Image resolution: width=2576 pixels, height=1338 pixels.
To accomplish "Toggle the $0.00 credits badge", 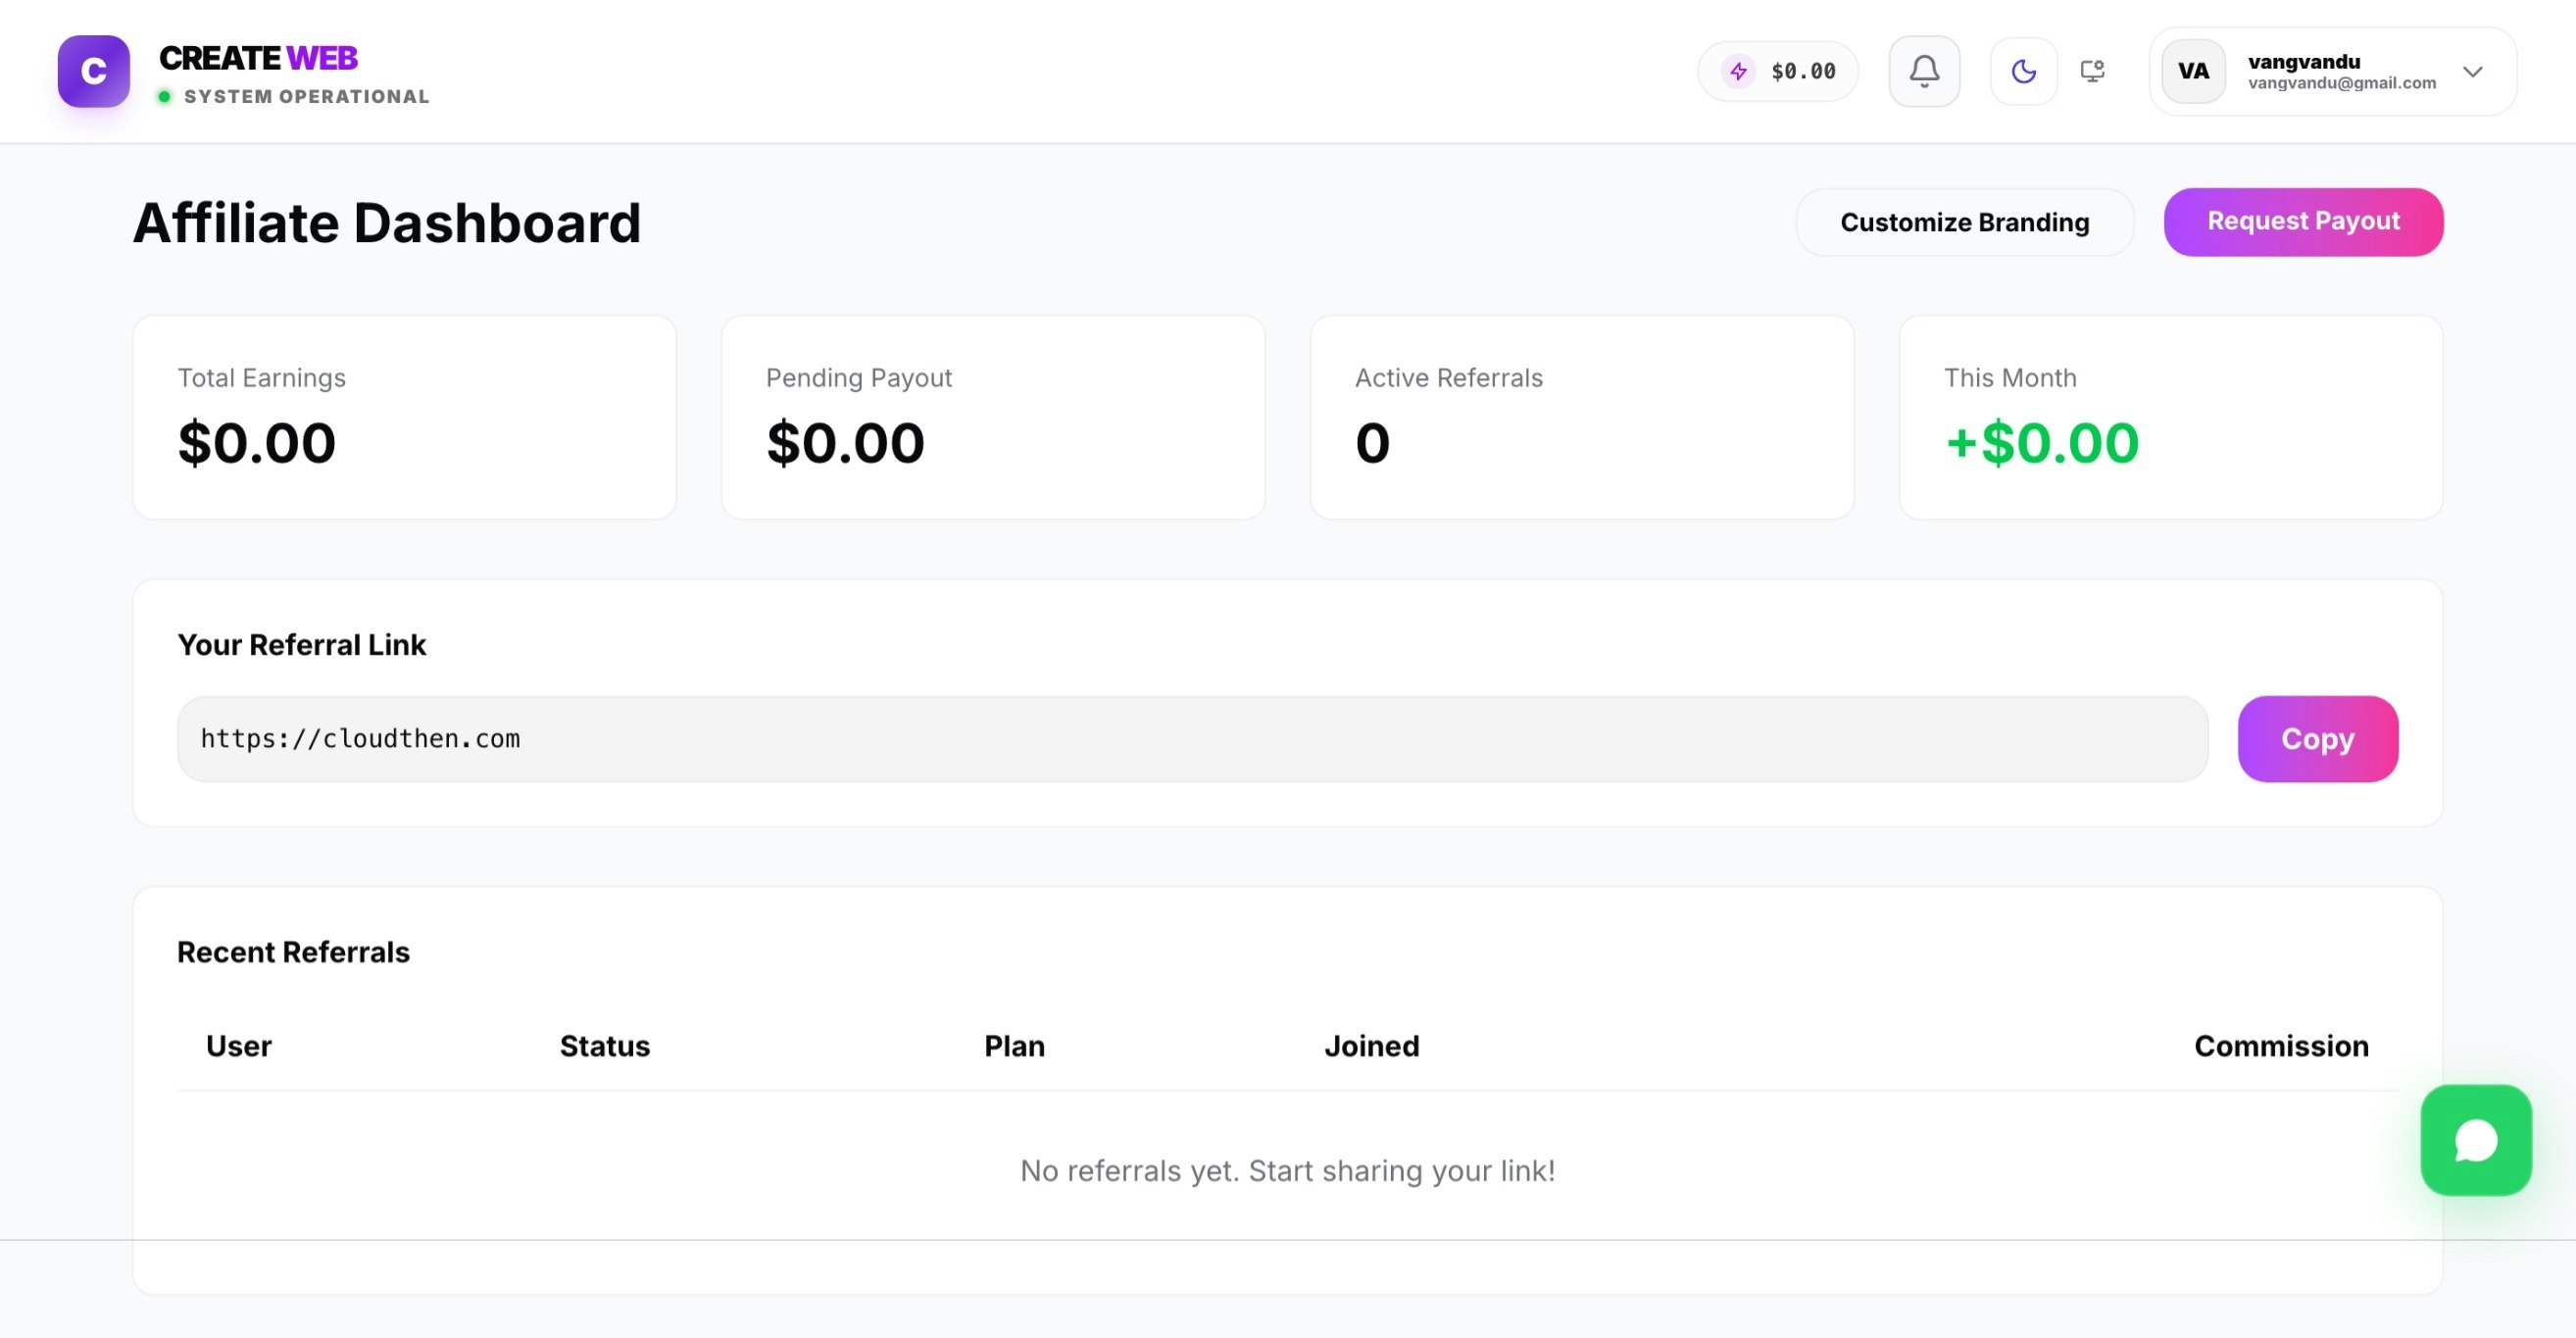I will click(x=1778, y=71).
